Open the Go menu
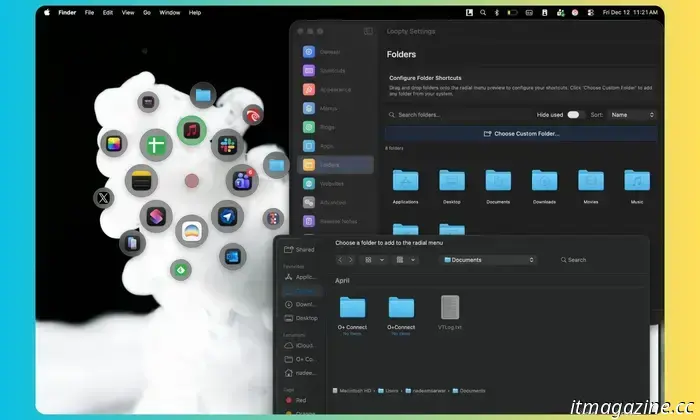 [x=147, y=12]
